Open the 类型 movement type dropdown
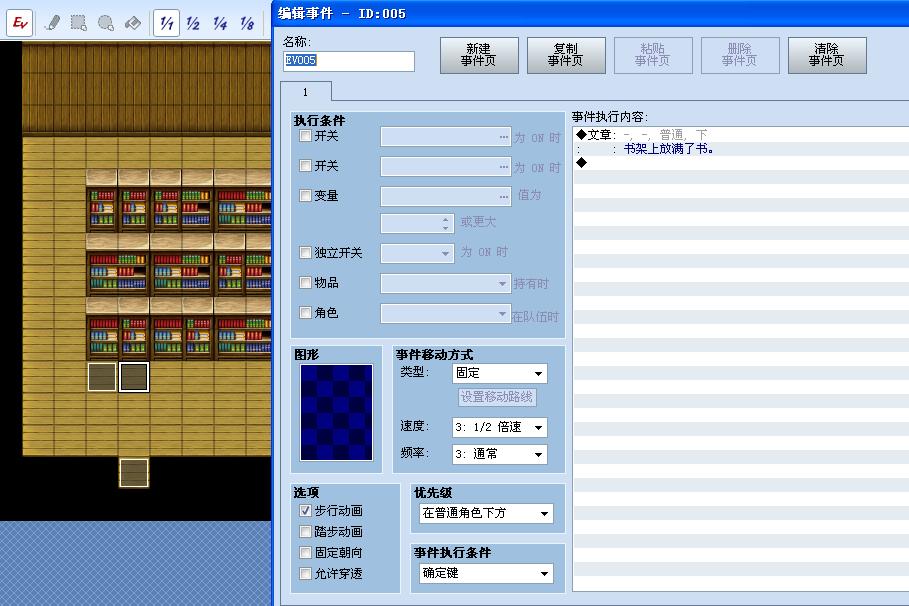This screenshot has width=909, height=606. pos(500,373)
